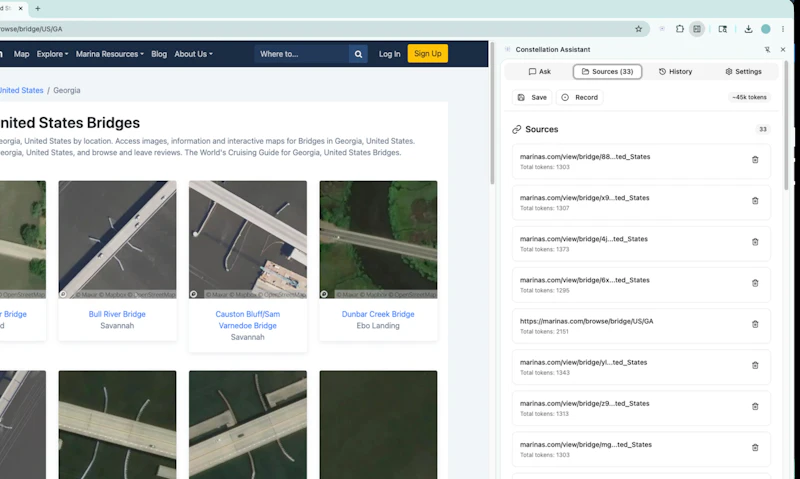The height and width of the screenshot is (479, 800).
Task: Click the Sources count badge 33
Action: 763,129
